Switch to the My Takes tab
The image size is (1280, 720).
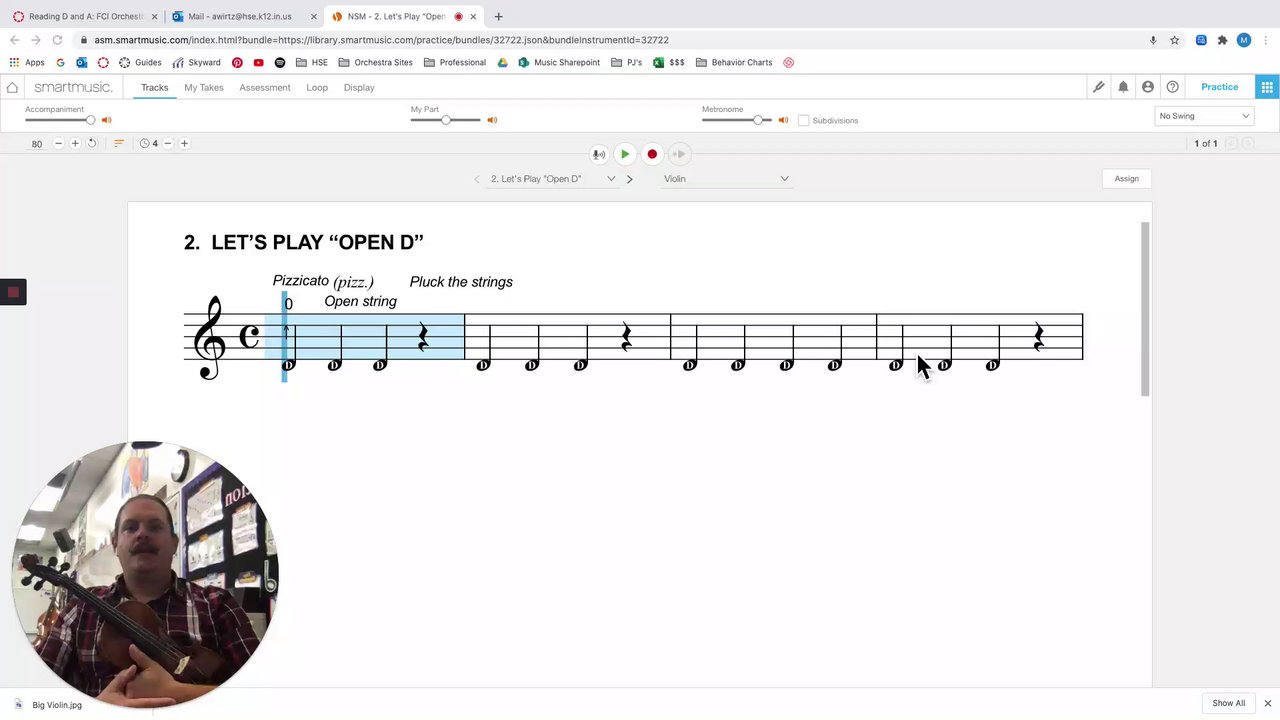tap(204, 87)
